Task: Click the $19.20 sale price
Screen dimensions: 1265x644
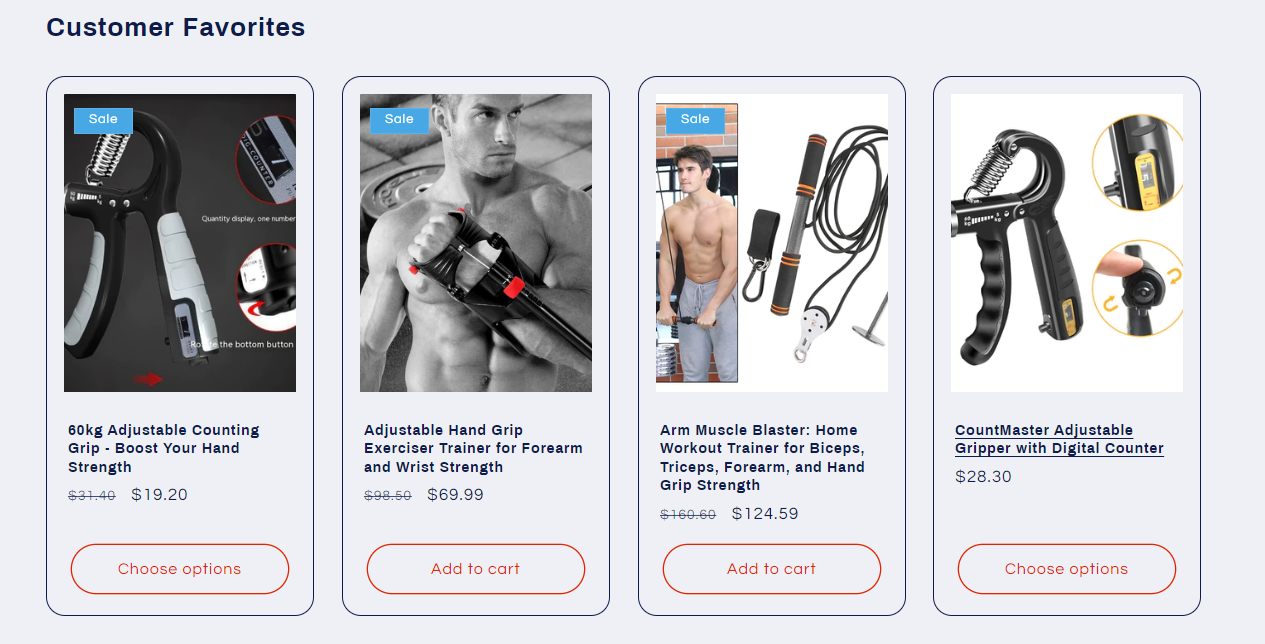Action: coord(159,494)
